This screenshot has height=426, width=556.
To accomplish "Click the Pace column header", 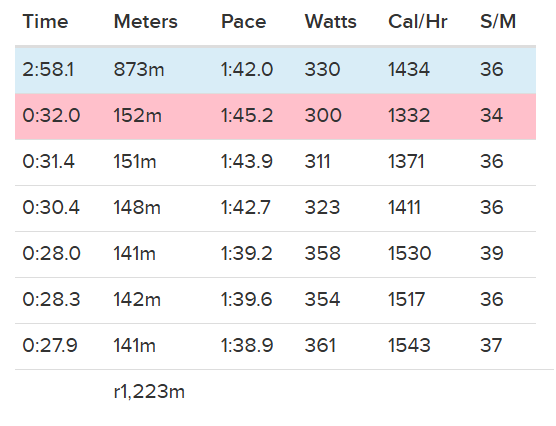I will point(244,22).
